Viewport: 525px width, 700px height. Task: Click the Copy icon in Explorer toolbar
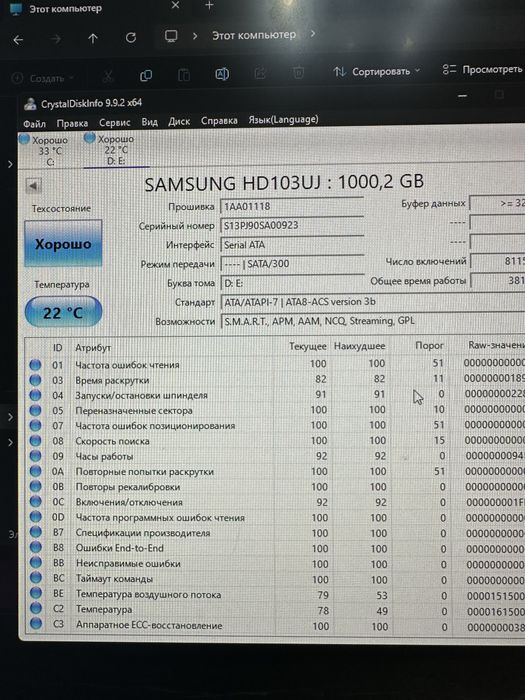tap(146, 76)
